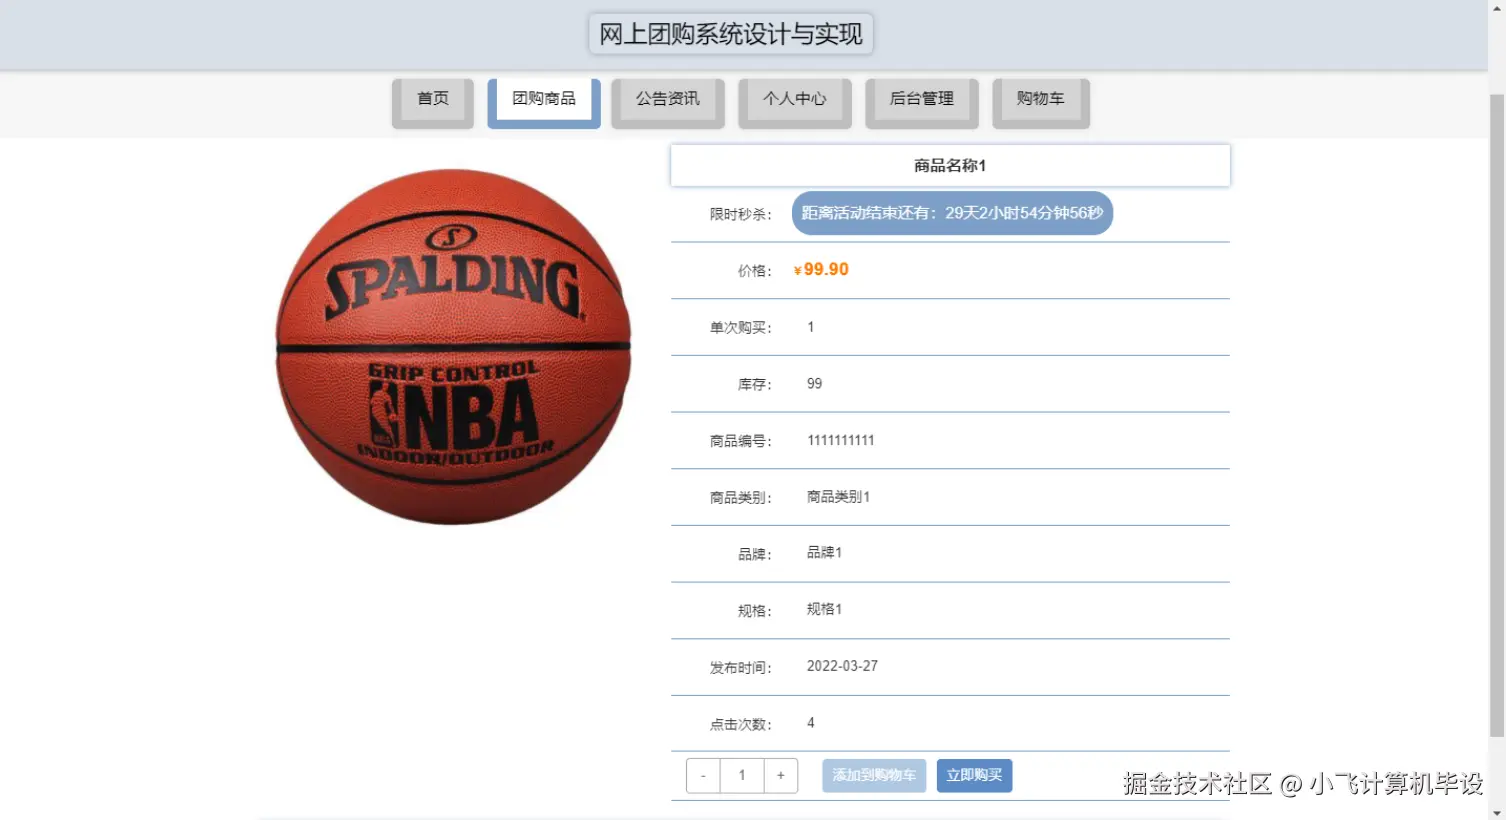Open the 首页 navigation tab
Image resolution: width=1506 pixels, height=820 pixels.
point(433,103)
